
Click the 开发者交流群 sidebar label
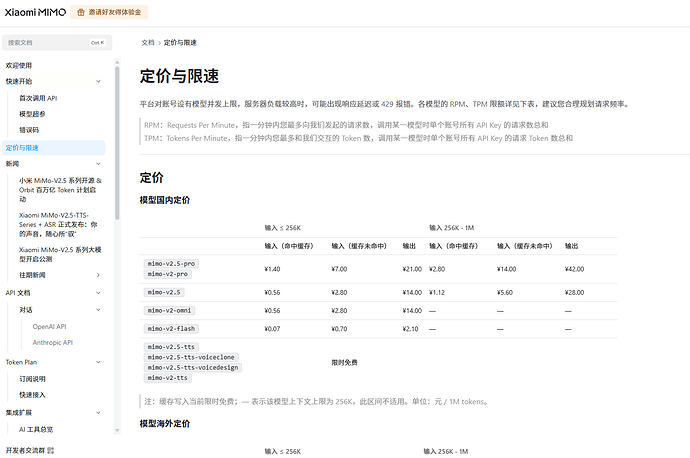coord(25,450)
